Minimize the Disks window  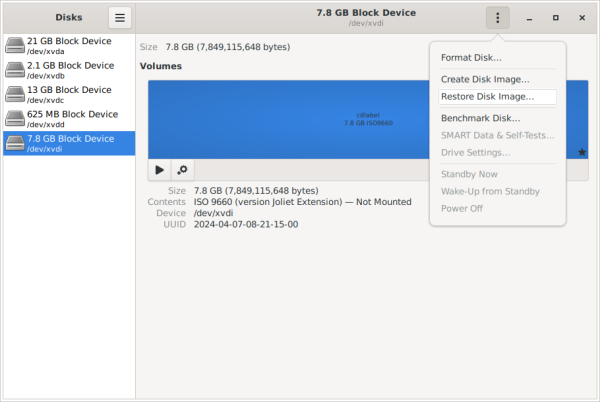[529, 18]
